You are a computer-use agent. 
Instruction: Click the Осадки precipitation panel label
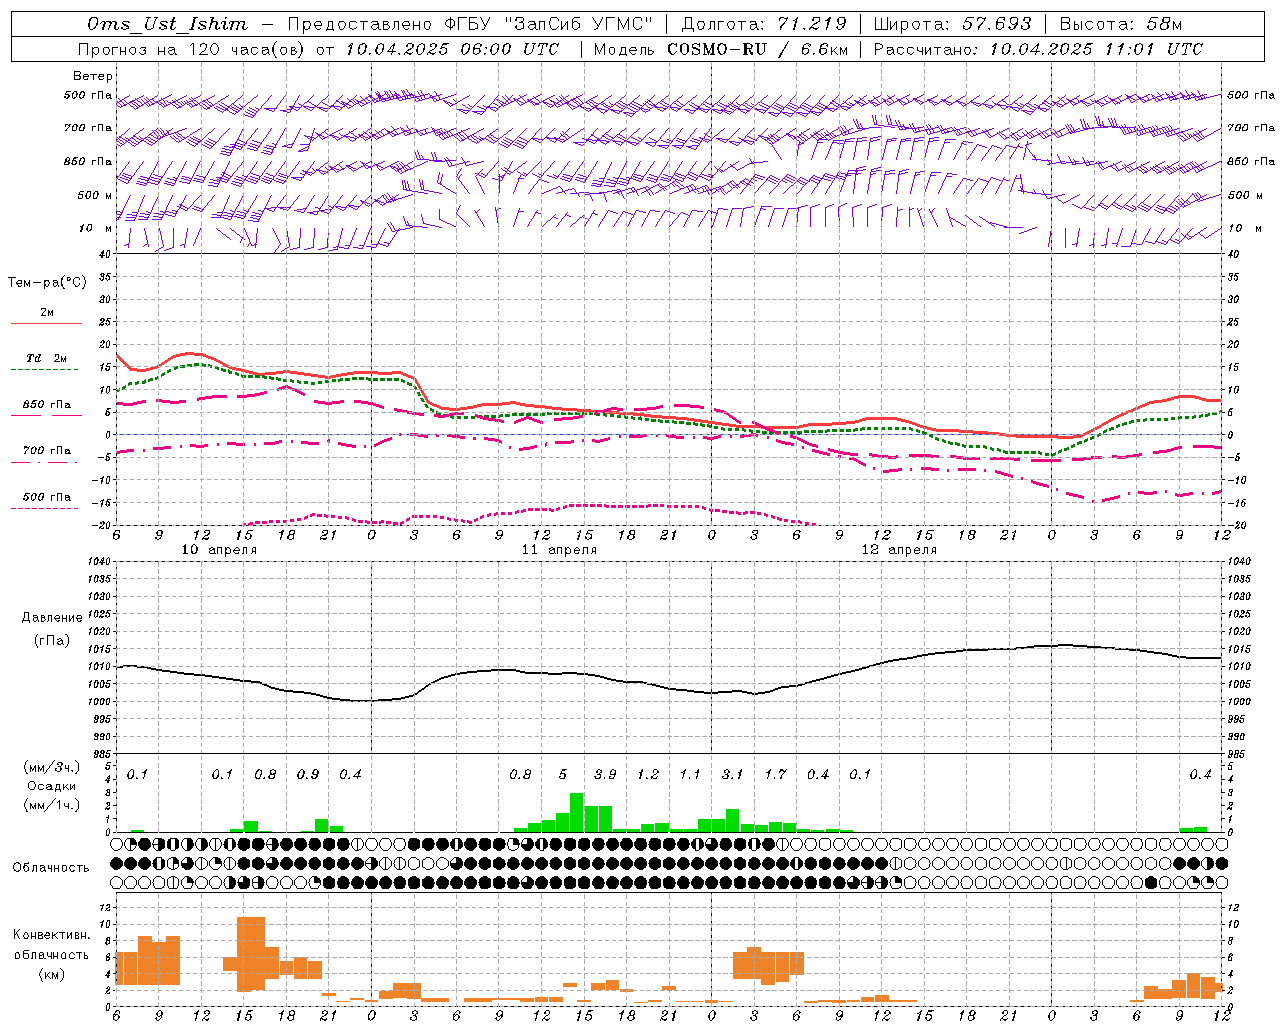[52, 786]
